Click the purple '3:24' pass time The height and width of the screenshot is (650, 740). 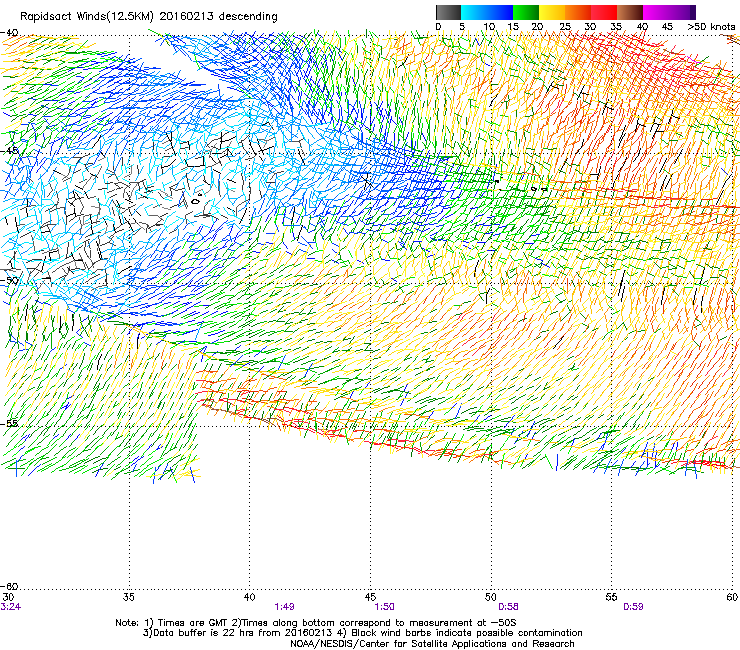[x=10, y=607]
